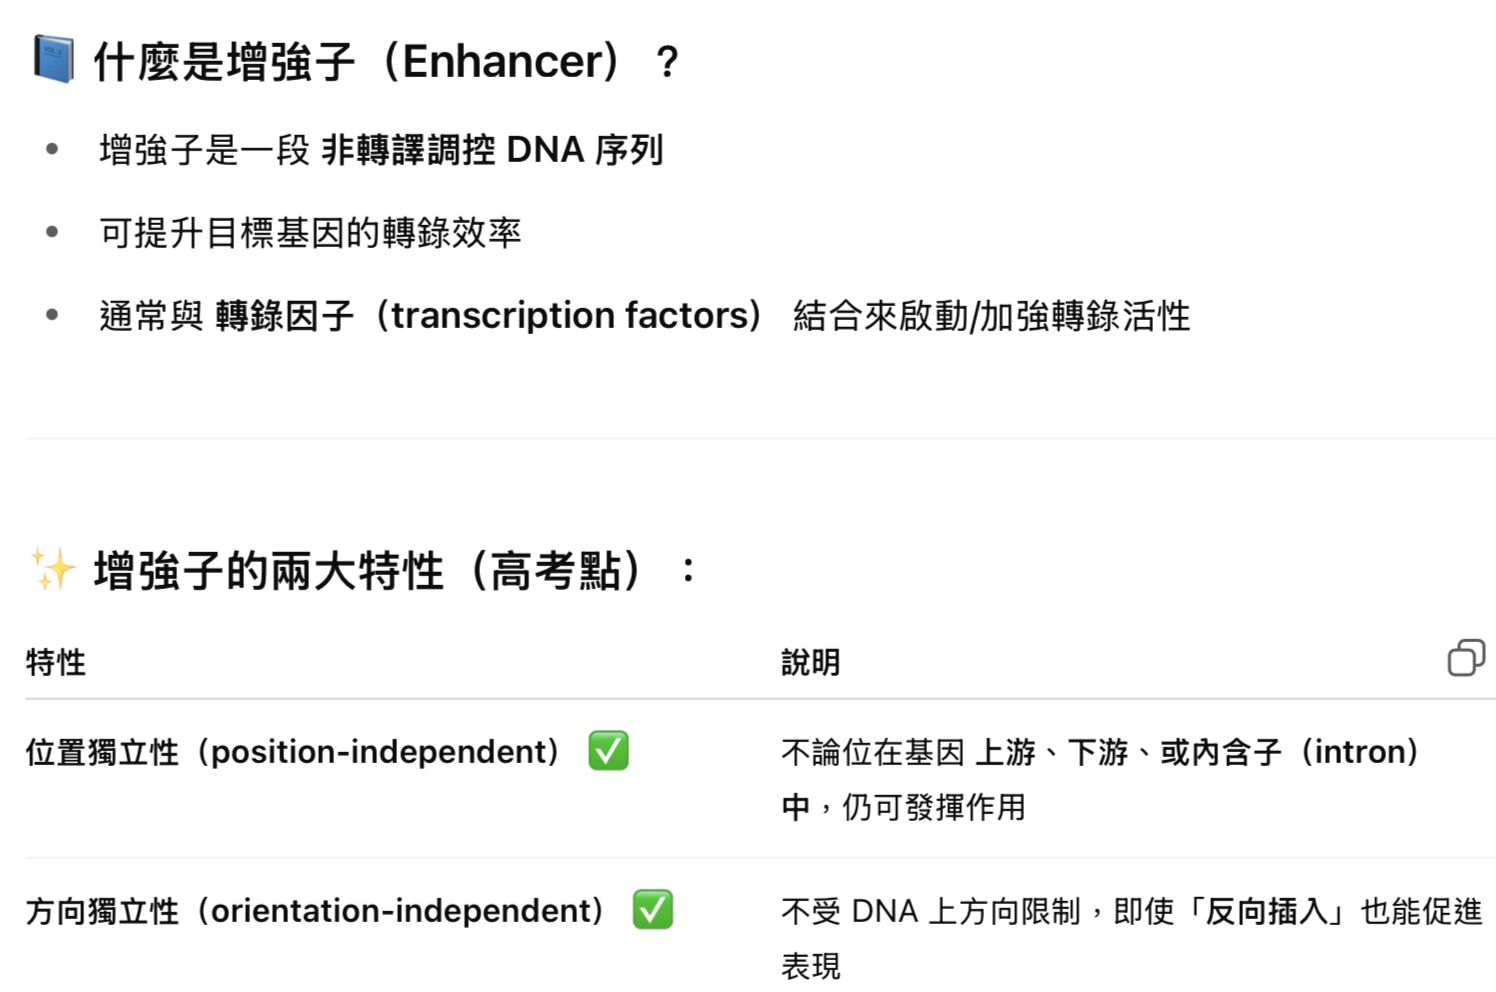Click the sparkles emoji beside the second heading
The width and height of the screenshot is (1496, 992).
pyautogui.click(x=53, y=569)
